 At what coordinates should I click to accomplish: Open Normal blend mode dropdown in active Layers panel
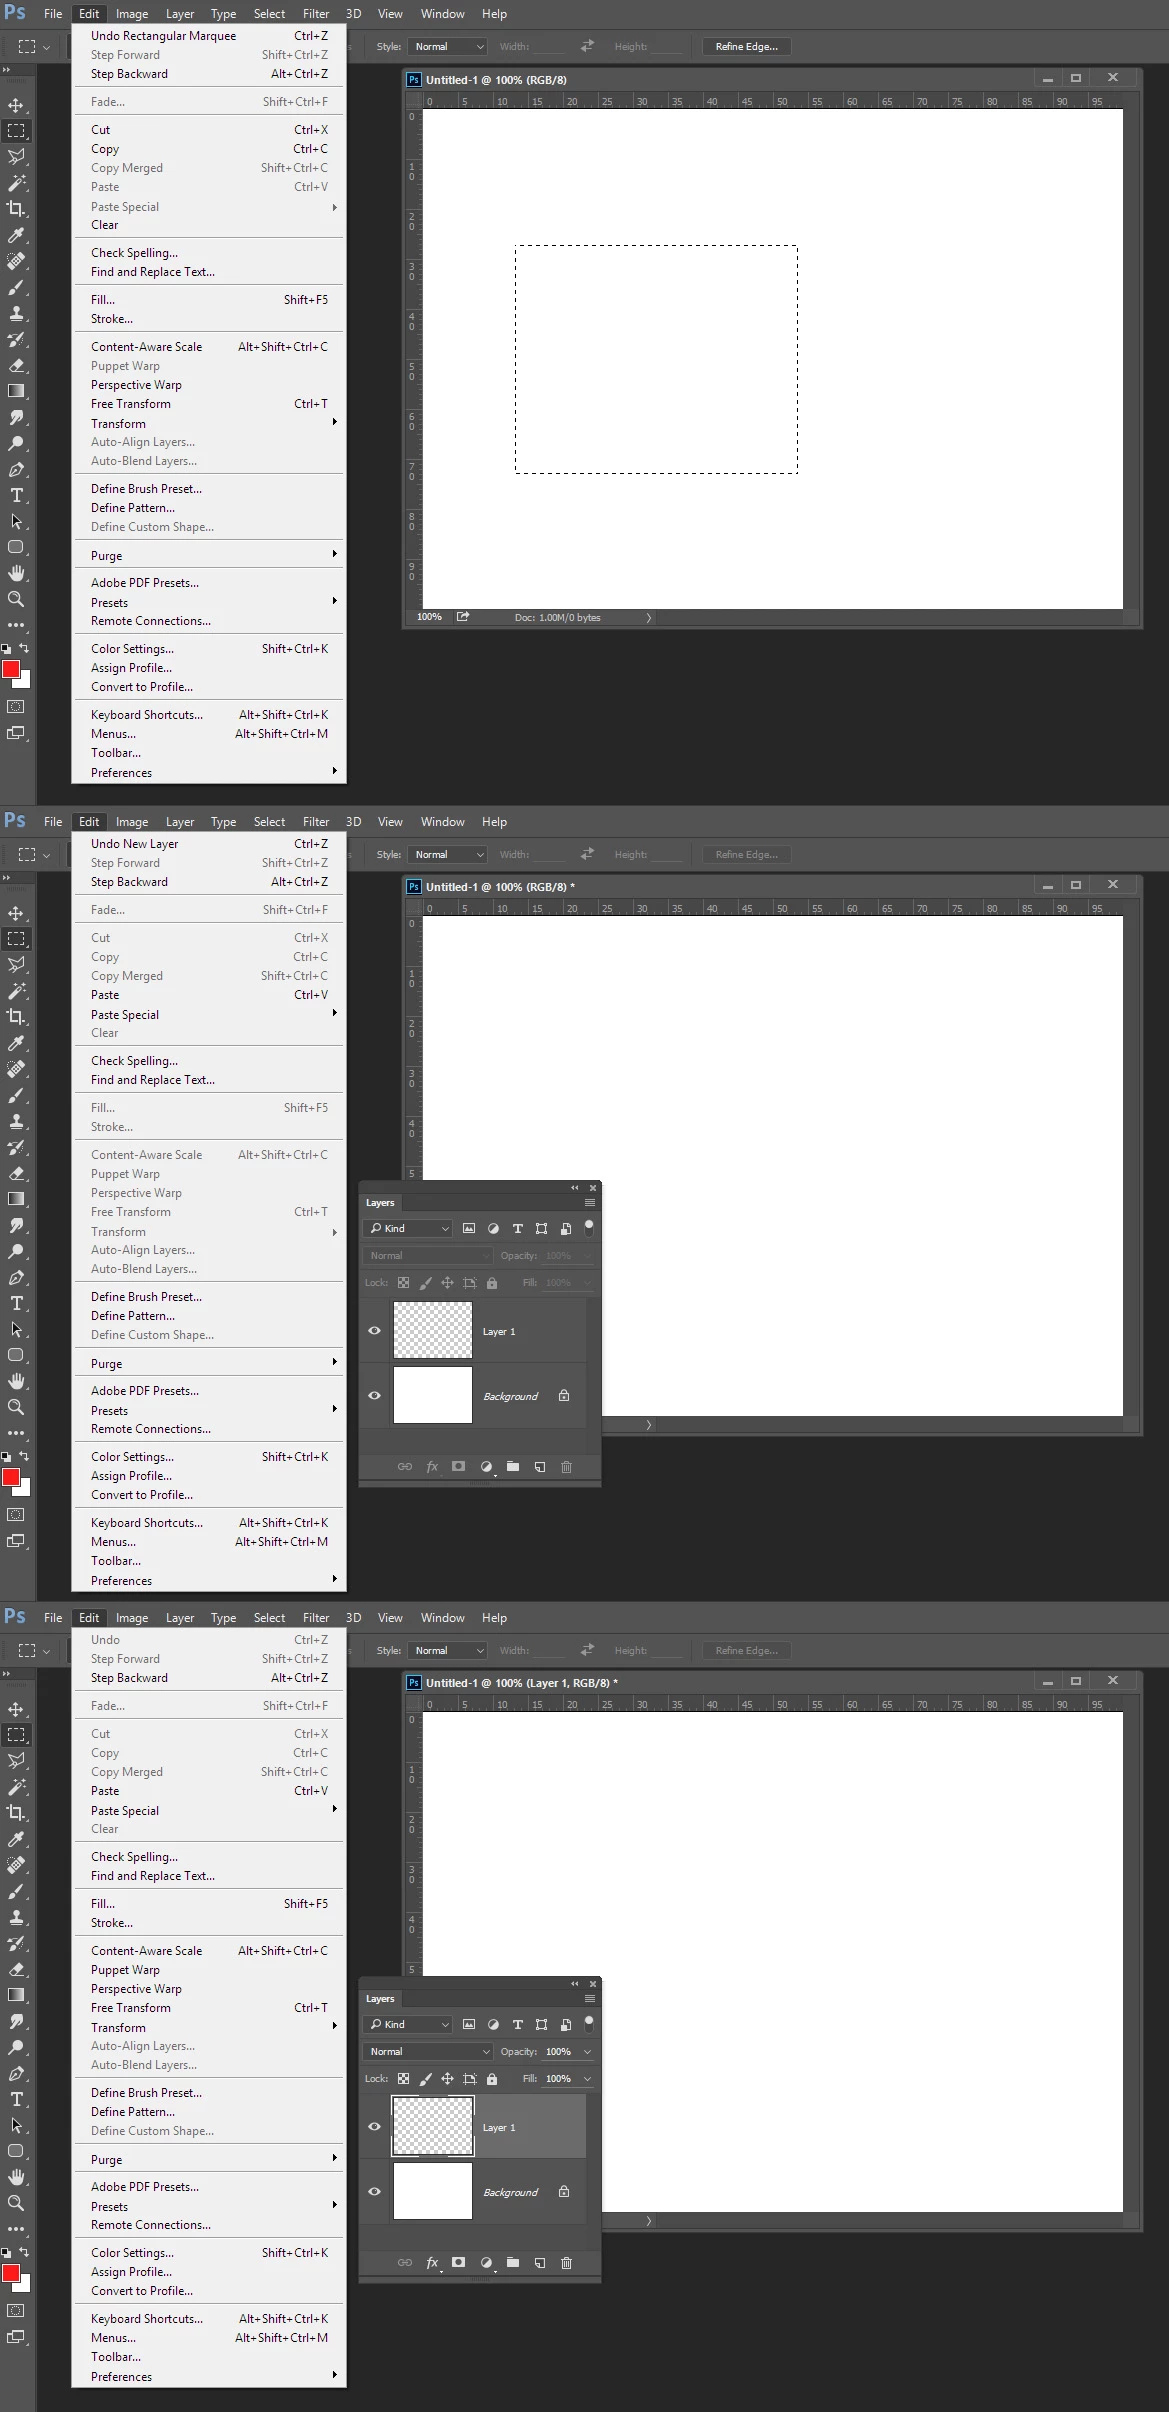point(428,2051)
